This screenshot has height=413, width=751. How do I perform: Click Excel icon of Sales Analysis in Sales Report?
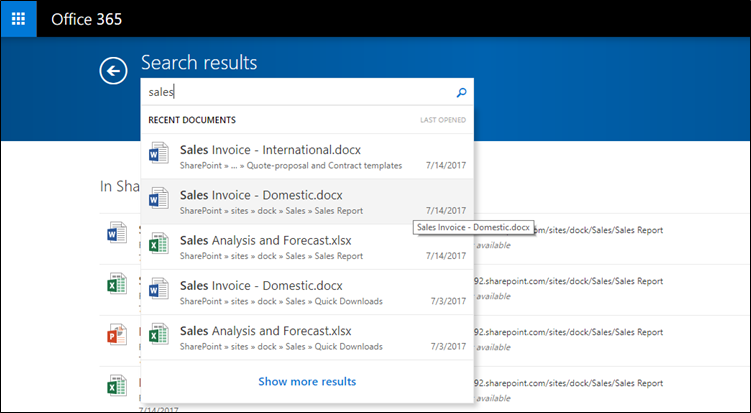point(159,244)
